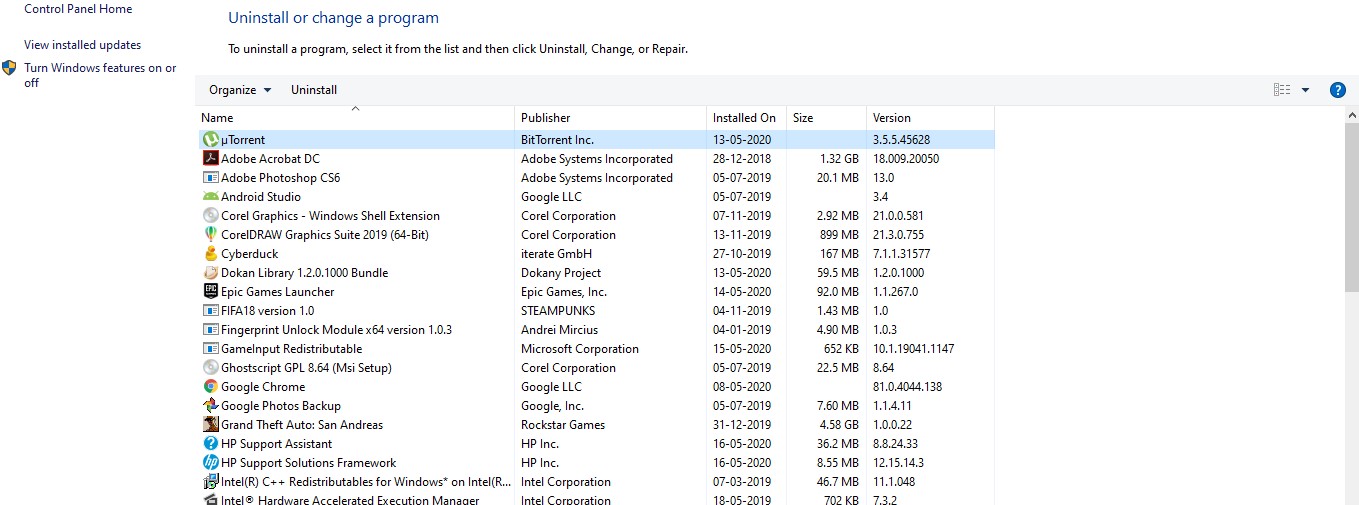Click Rockstar Games publisher cell
Image resolution: width=1359 pixels, height=505 pixels.
tap(563, 425)
